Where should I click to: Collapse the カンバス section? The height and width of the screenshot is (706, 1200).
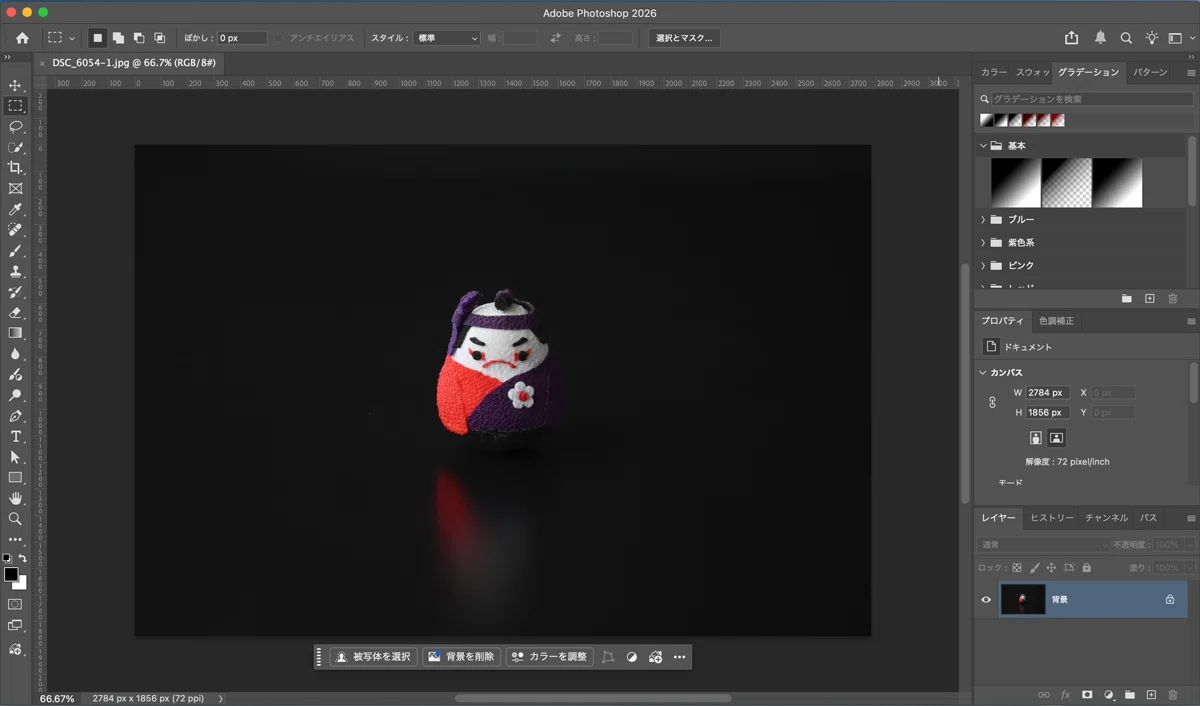coord(983,372)
